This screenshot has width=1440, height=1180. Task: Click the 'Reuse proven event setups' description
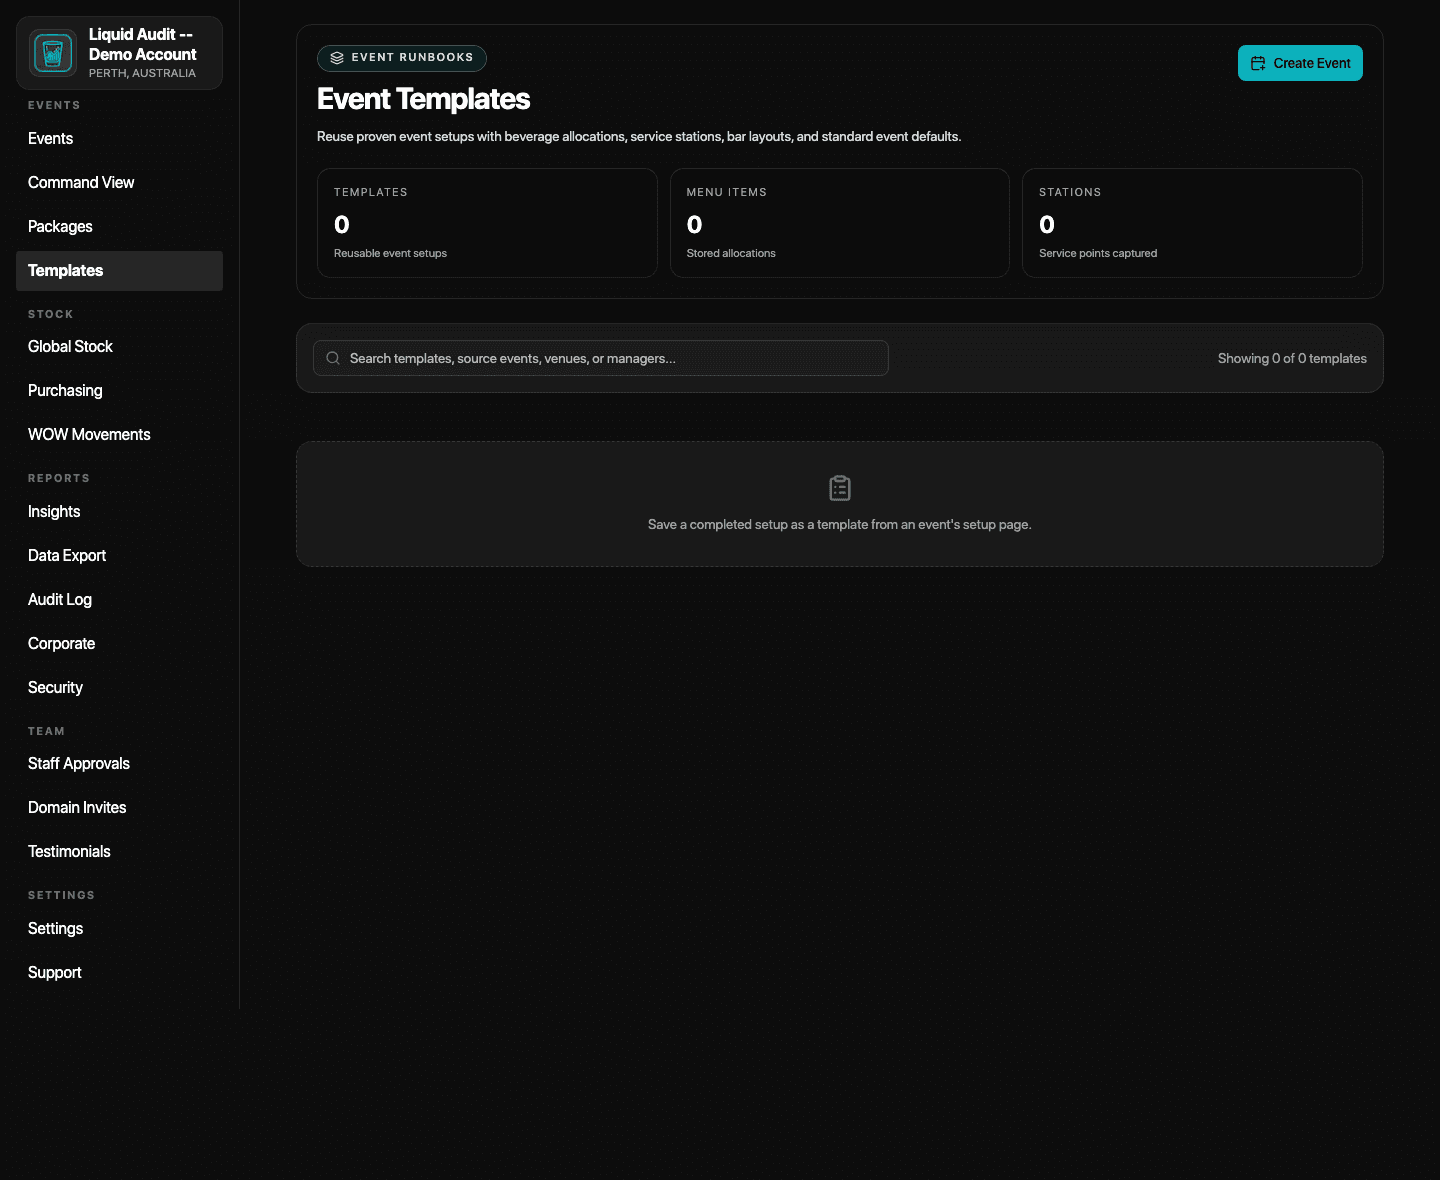639,136
